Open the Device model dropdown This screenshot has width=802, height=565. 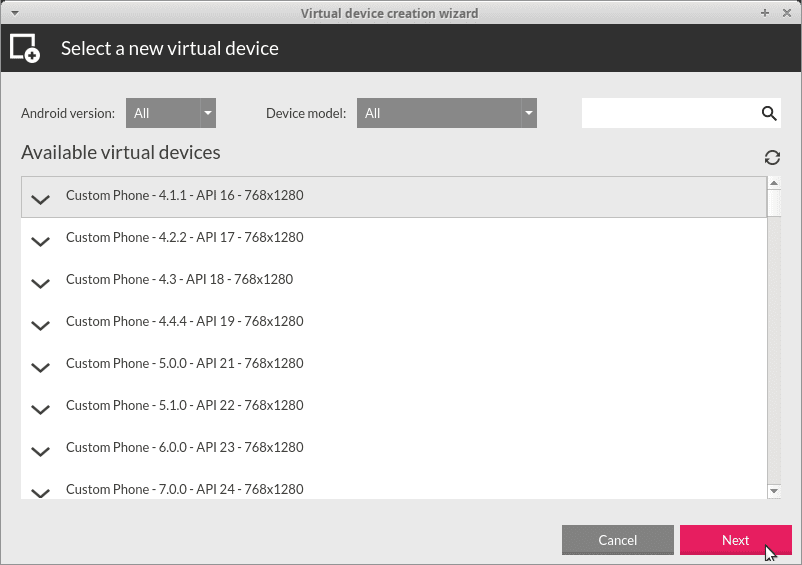click(447, 113)
